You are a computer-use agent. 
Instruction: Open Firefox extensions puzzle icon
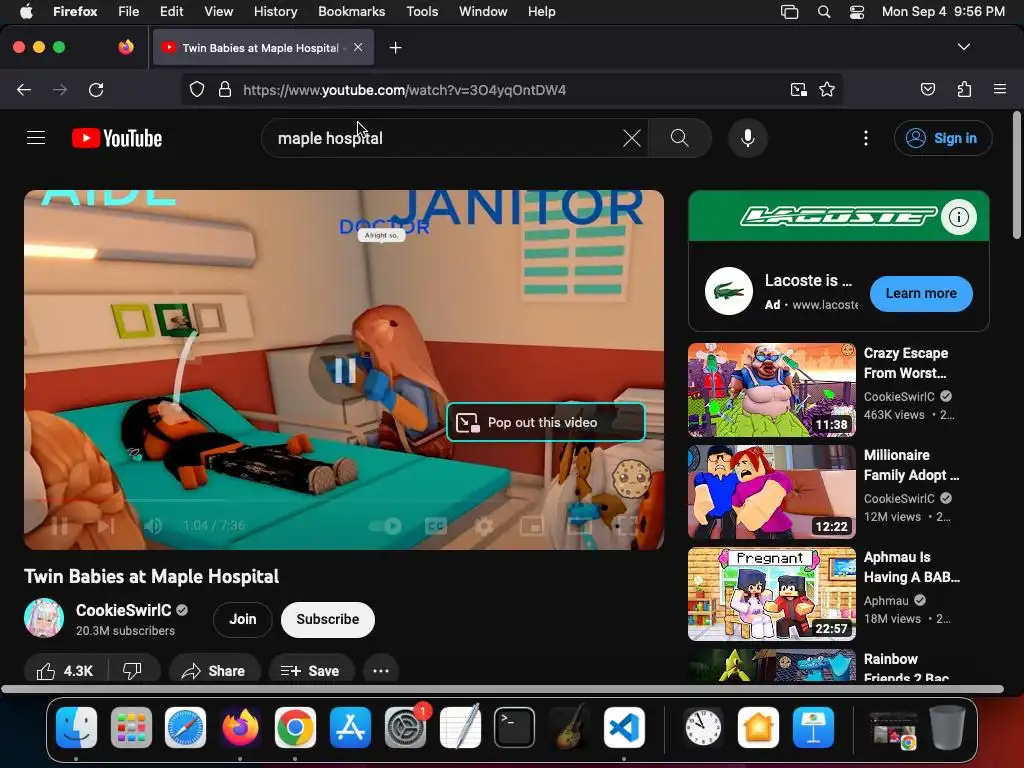point(964,89)
